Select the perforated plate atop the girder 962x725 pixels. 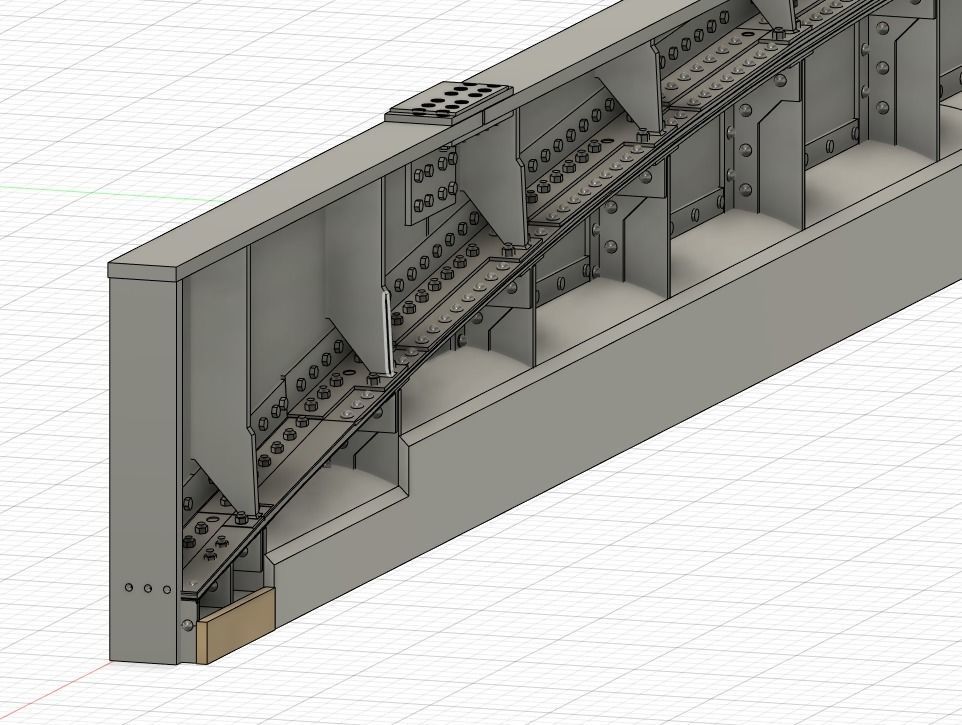[450, 102]
